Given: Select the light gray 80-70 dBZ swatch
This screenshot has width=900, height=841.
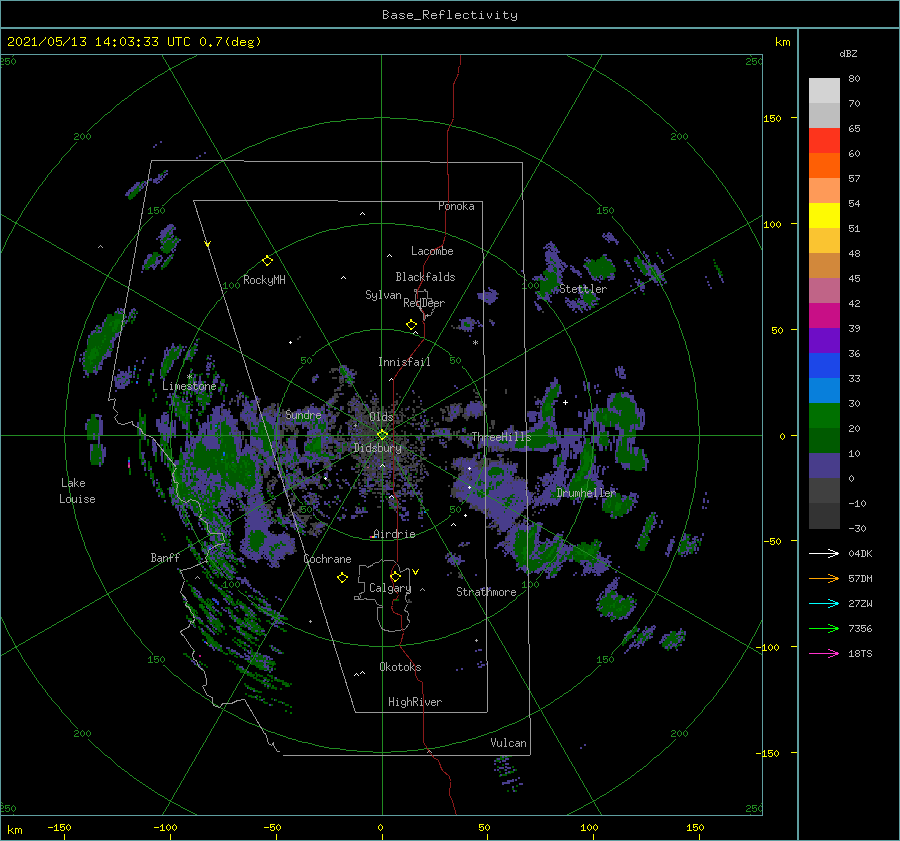Looking at the screenshot, I should (x=824, y=91).
